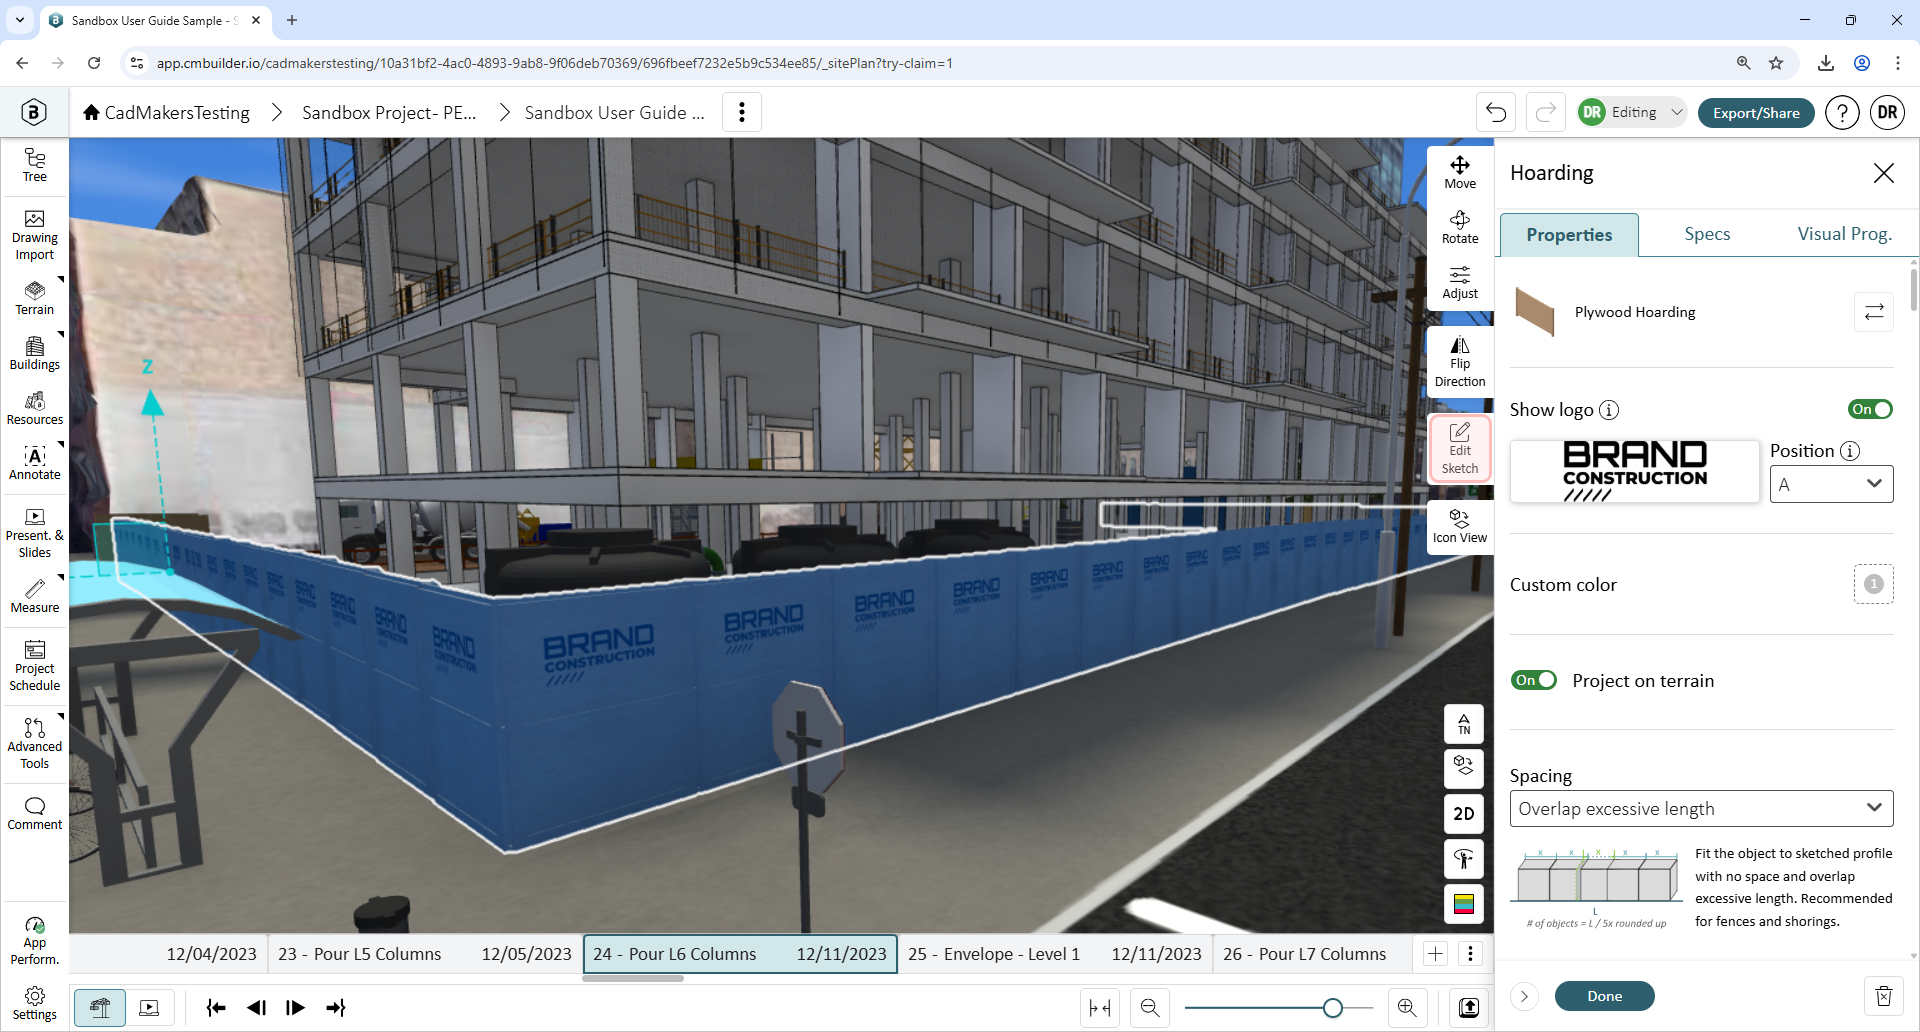Open the project three-dot menu
Screen dimensions: 1920x1032
742,112
